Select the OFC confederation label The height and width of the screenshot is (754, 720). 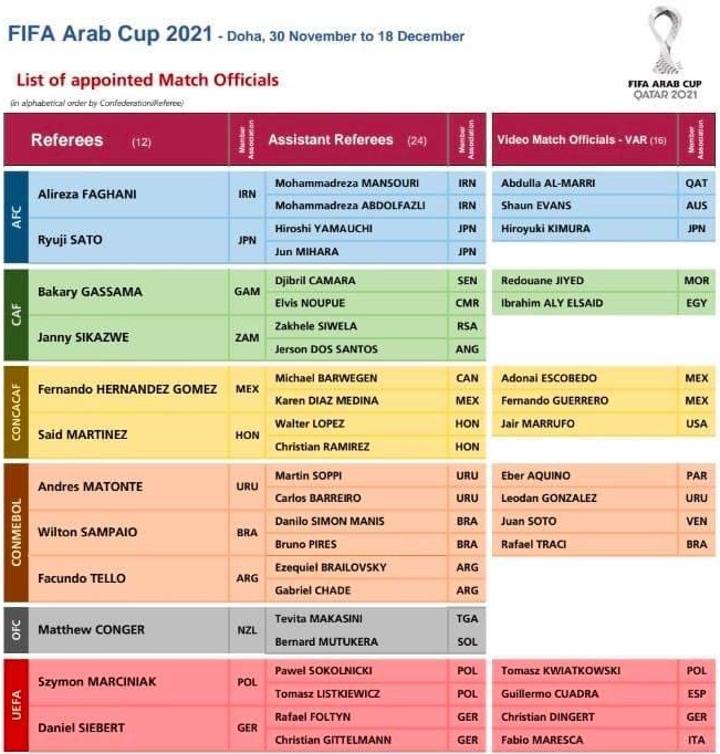pyautogui.click(x=16, y=630)
